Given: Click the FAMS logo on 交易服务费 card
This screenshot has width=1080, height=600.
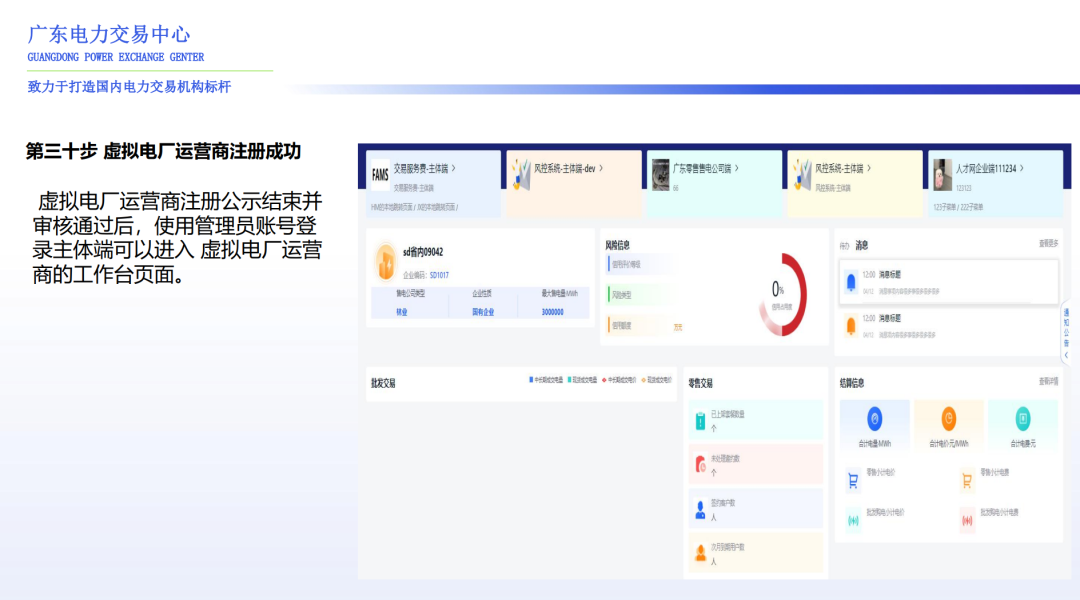Looking at the screenshot, I should (x=380, y=173).
